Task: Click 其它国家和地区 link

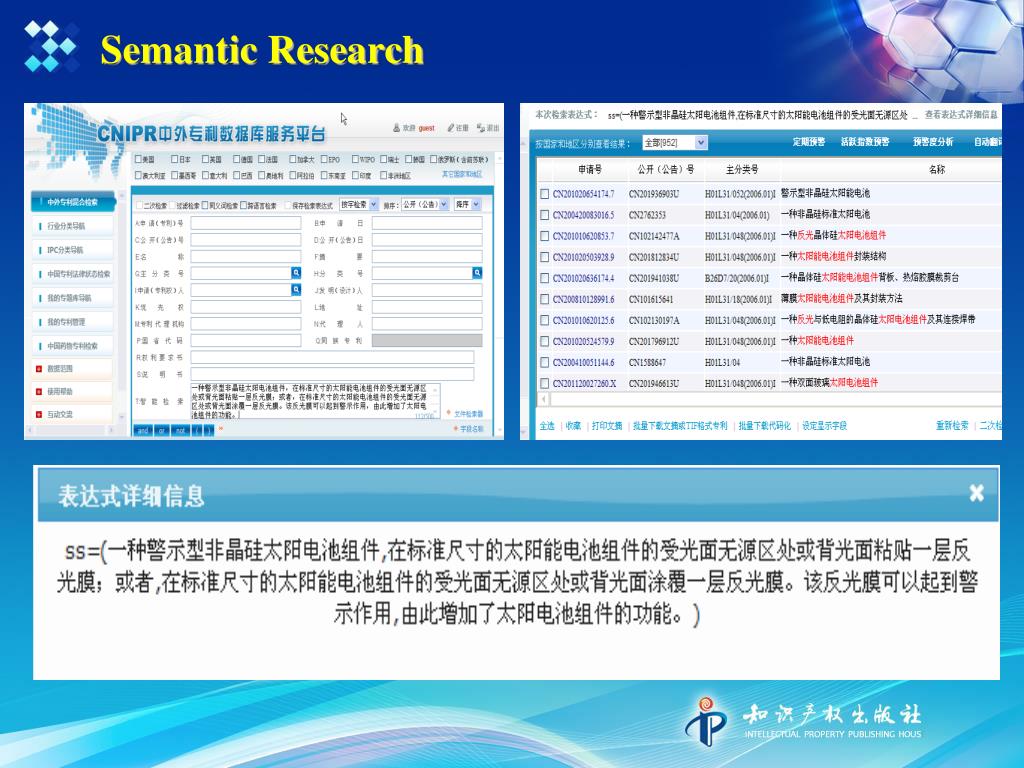Action: coord(462,174)
